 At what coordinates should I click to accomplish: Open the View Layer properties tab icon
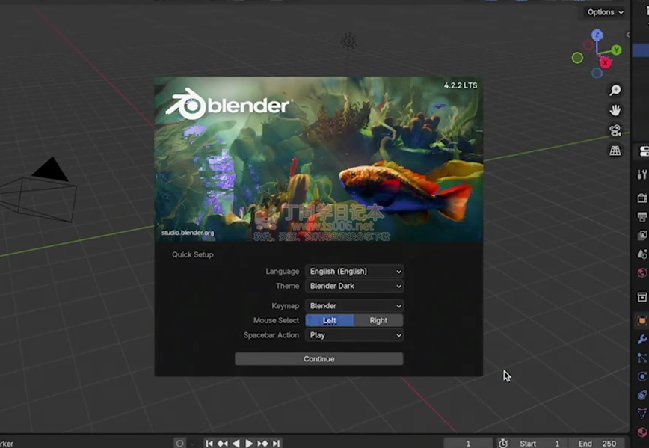(x=642, y=235)
